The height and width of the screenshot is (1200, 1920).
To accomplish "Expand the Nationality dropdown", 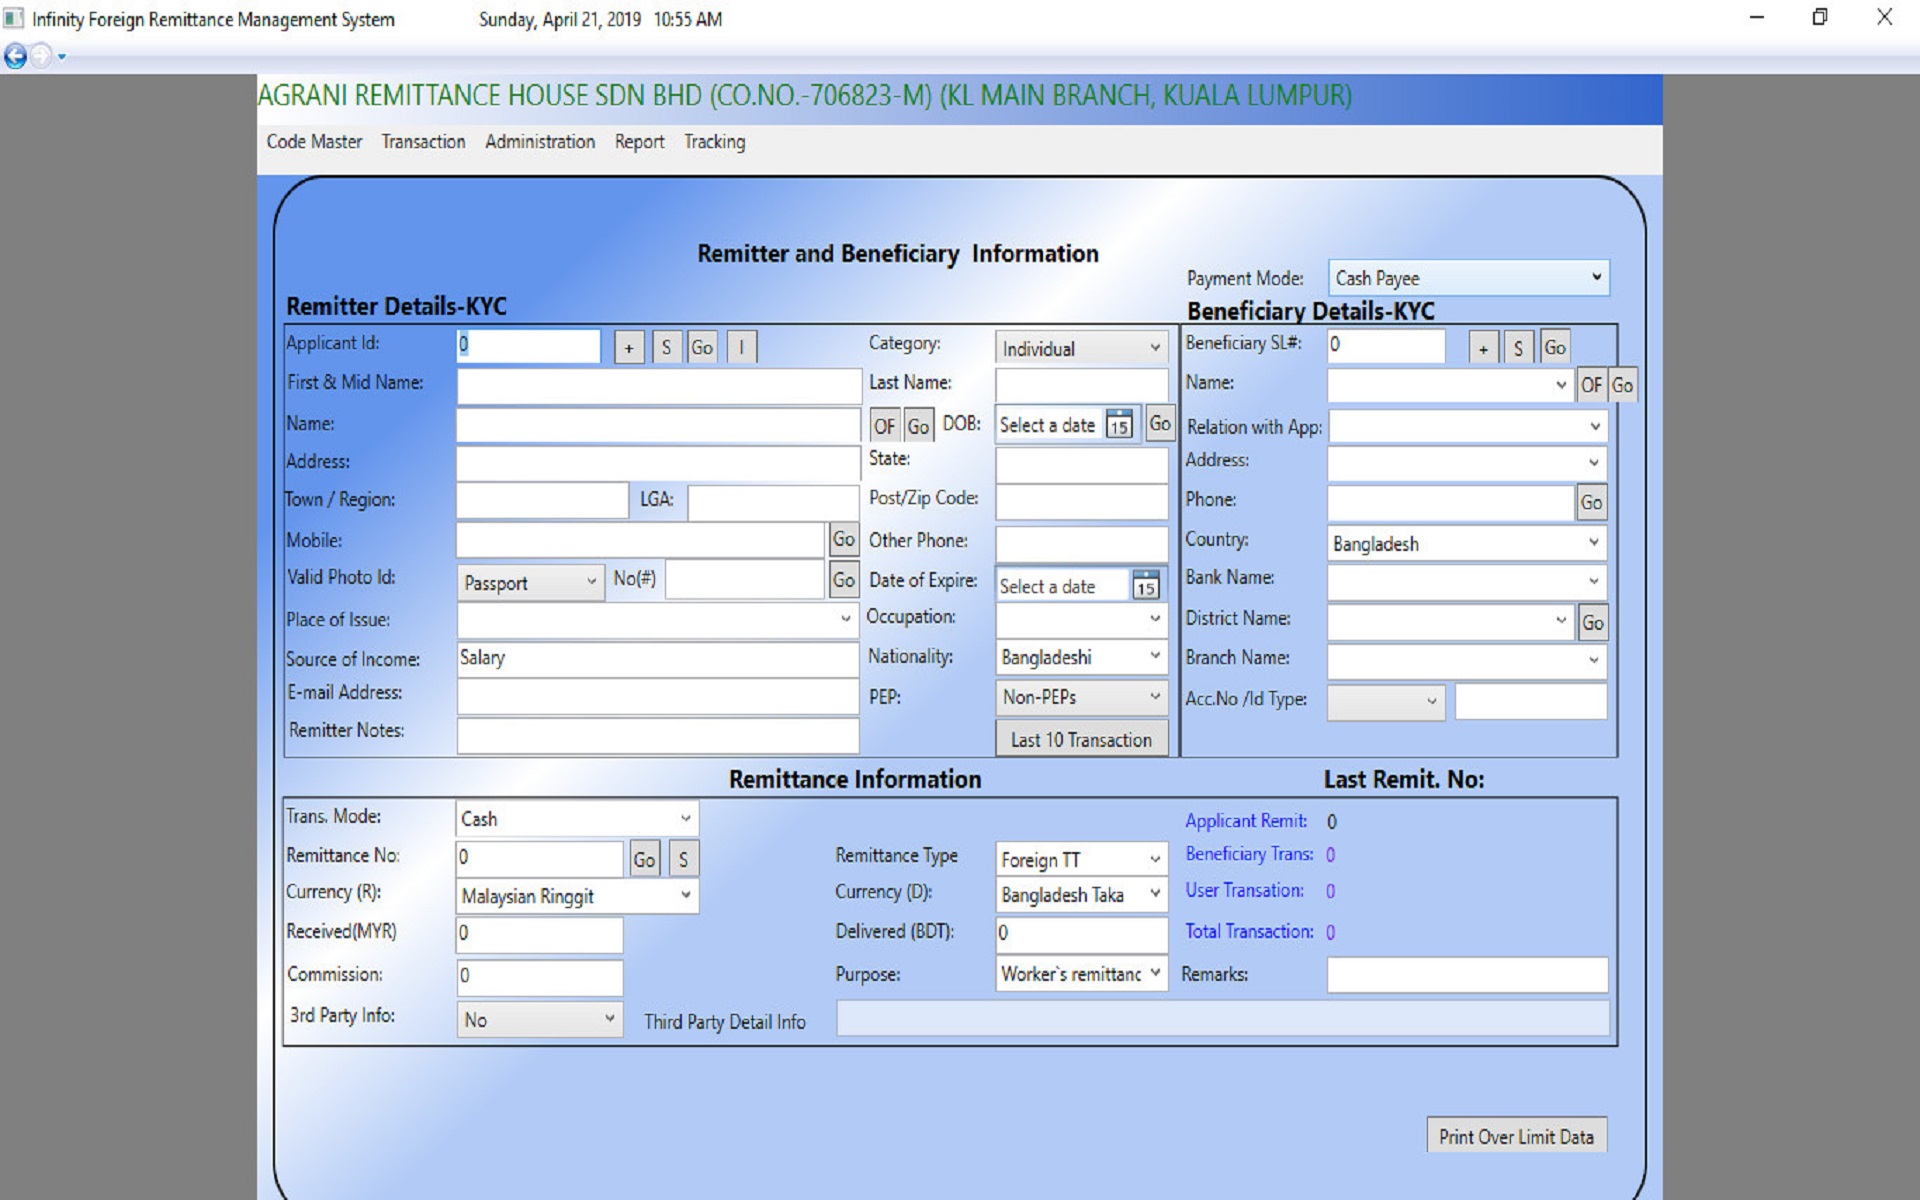I will click(x=1081, y=657).
